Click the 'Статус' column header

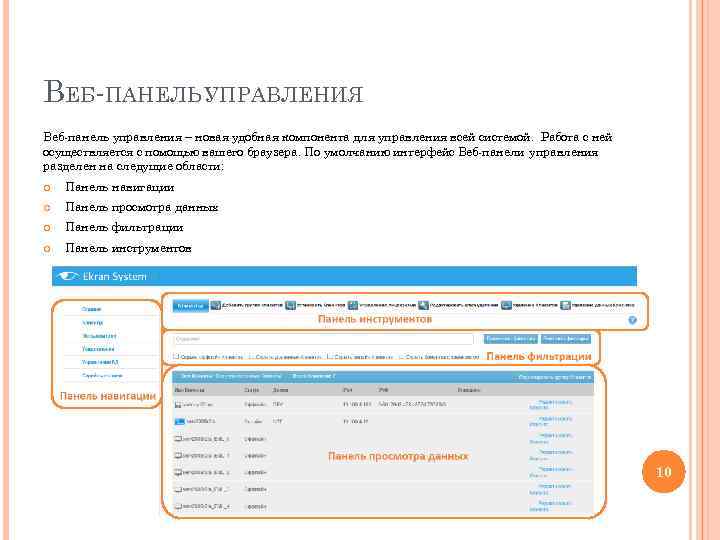(252, 390)
